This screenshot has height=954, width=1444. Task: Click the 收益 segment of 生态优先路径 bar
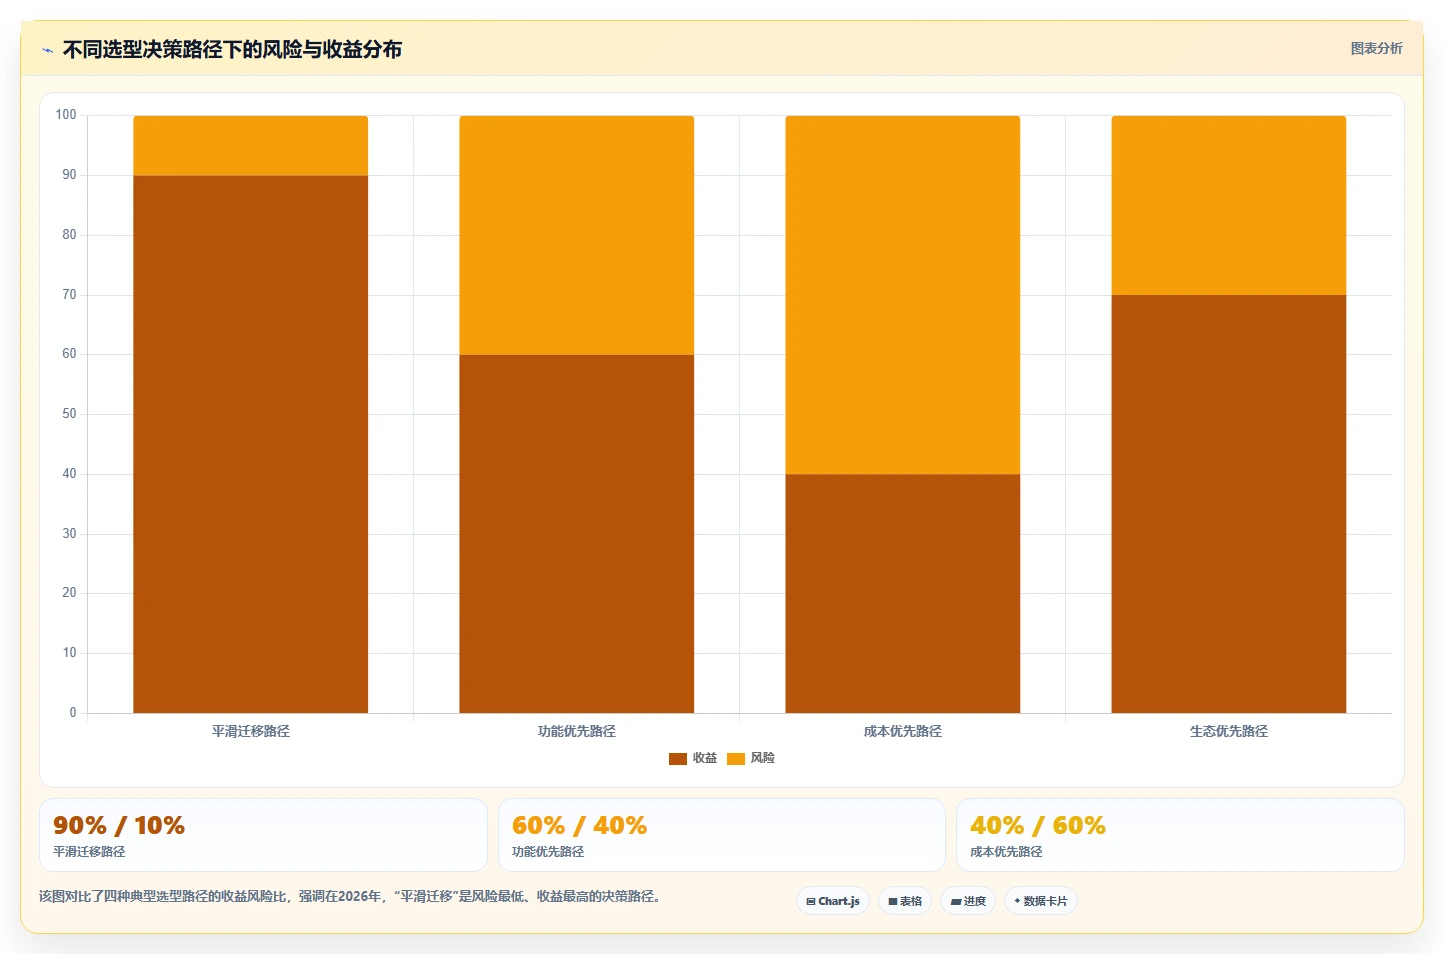click(x=1229, y=504)
